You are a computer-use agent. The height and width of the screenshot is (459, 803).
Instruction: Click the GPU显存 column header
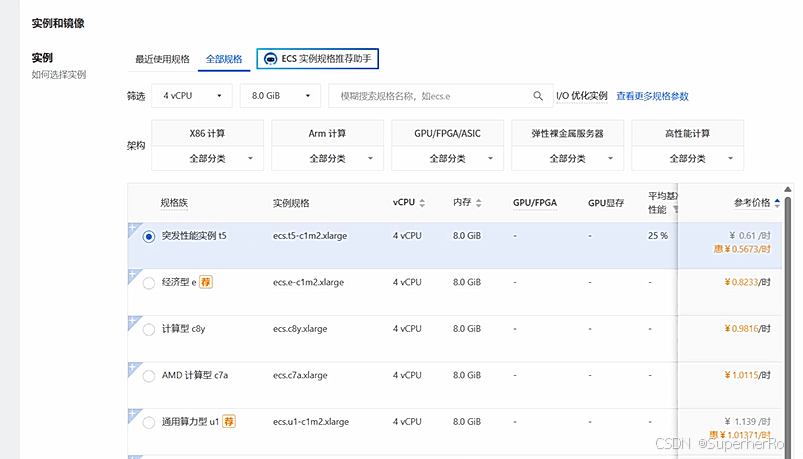(606, 203)
